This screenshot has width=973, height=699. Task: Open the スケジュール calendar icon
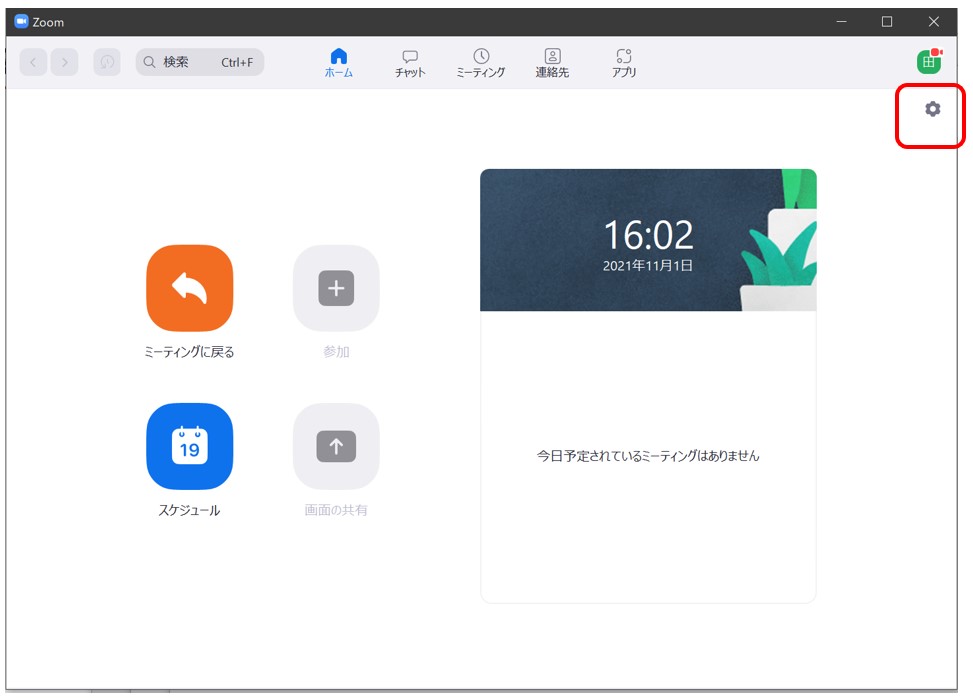(189, 446)
